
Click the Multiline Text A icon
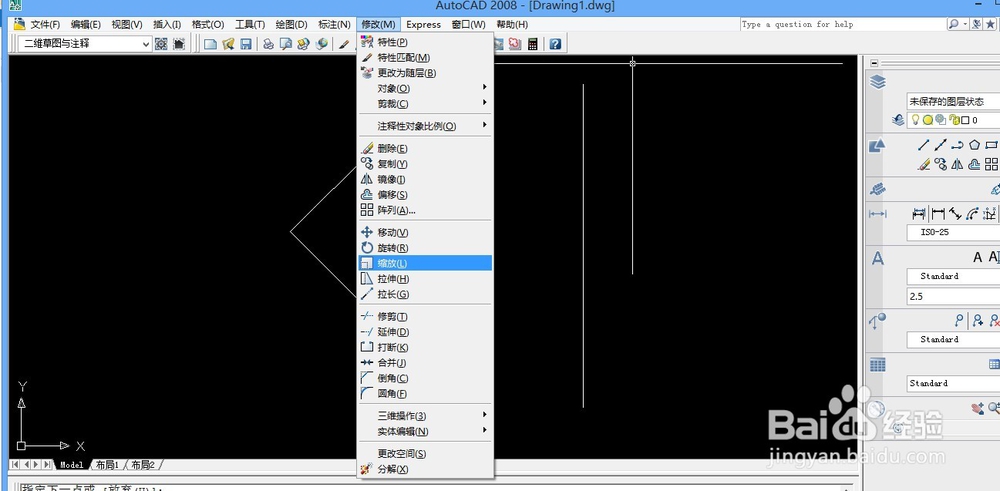tap(977, 257)
